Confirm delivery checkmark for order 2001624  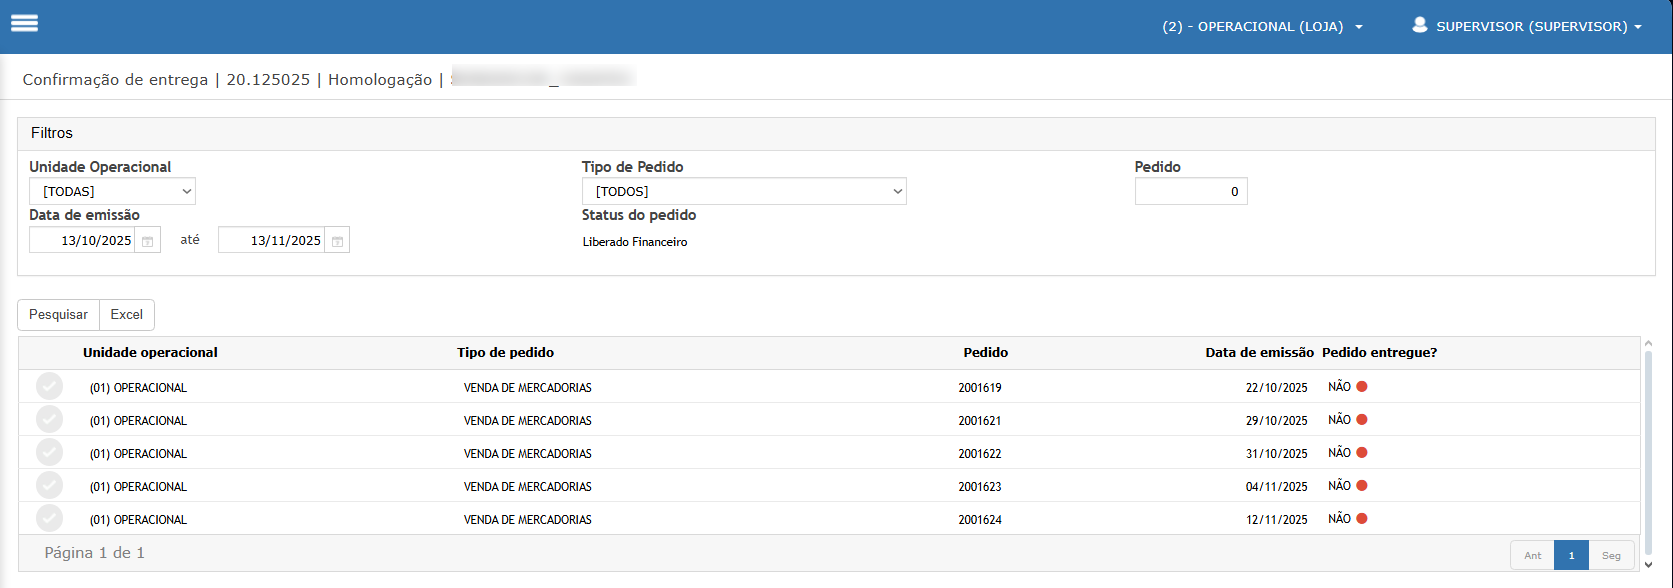point(49,519)
